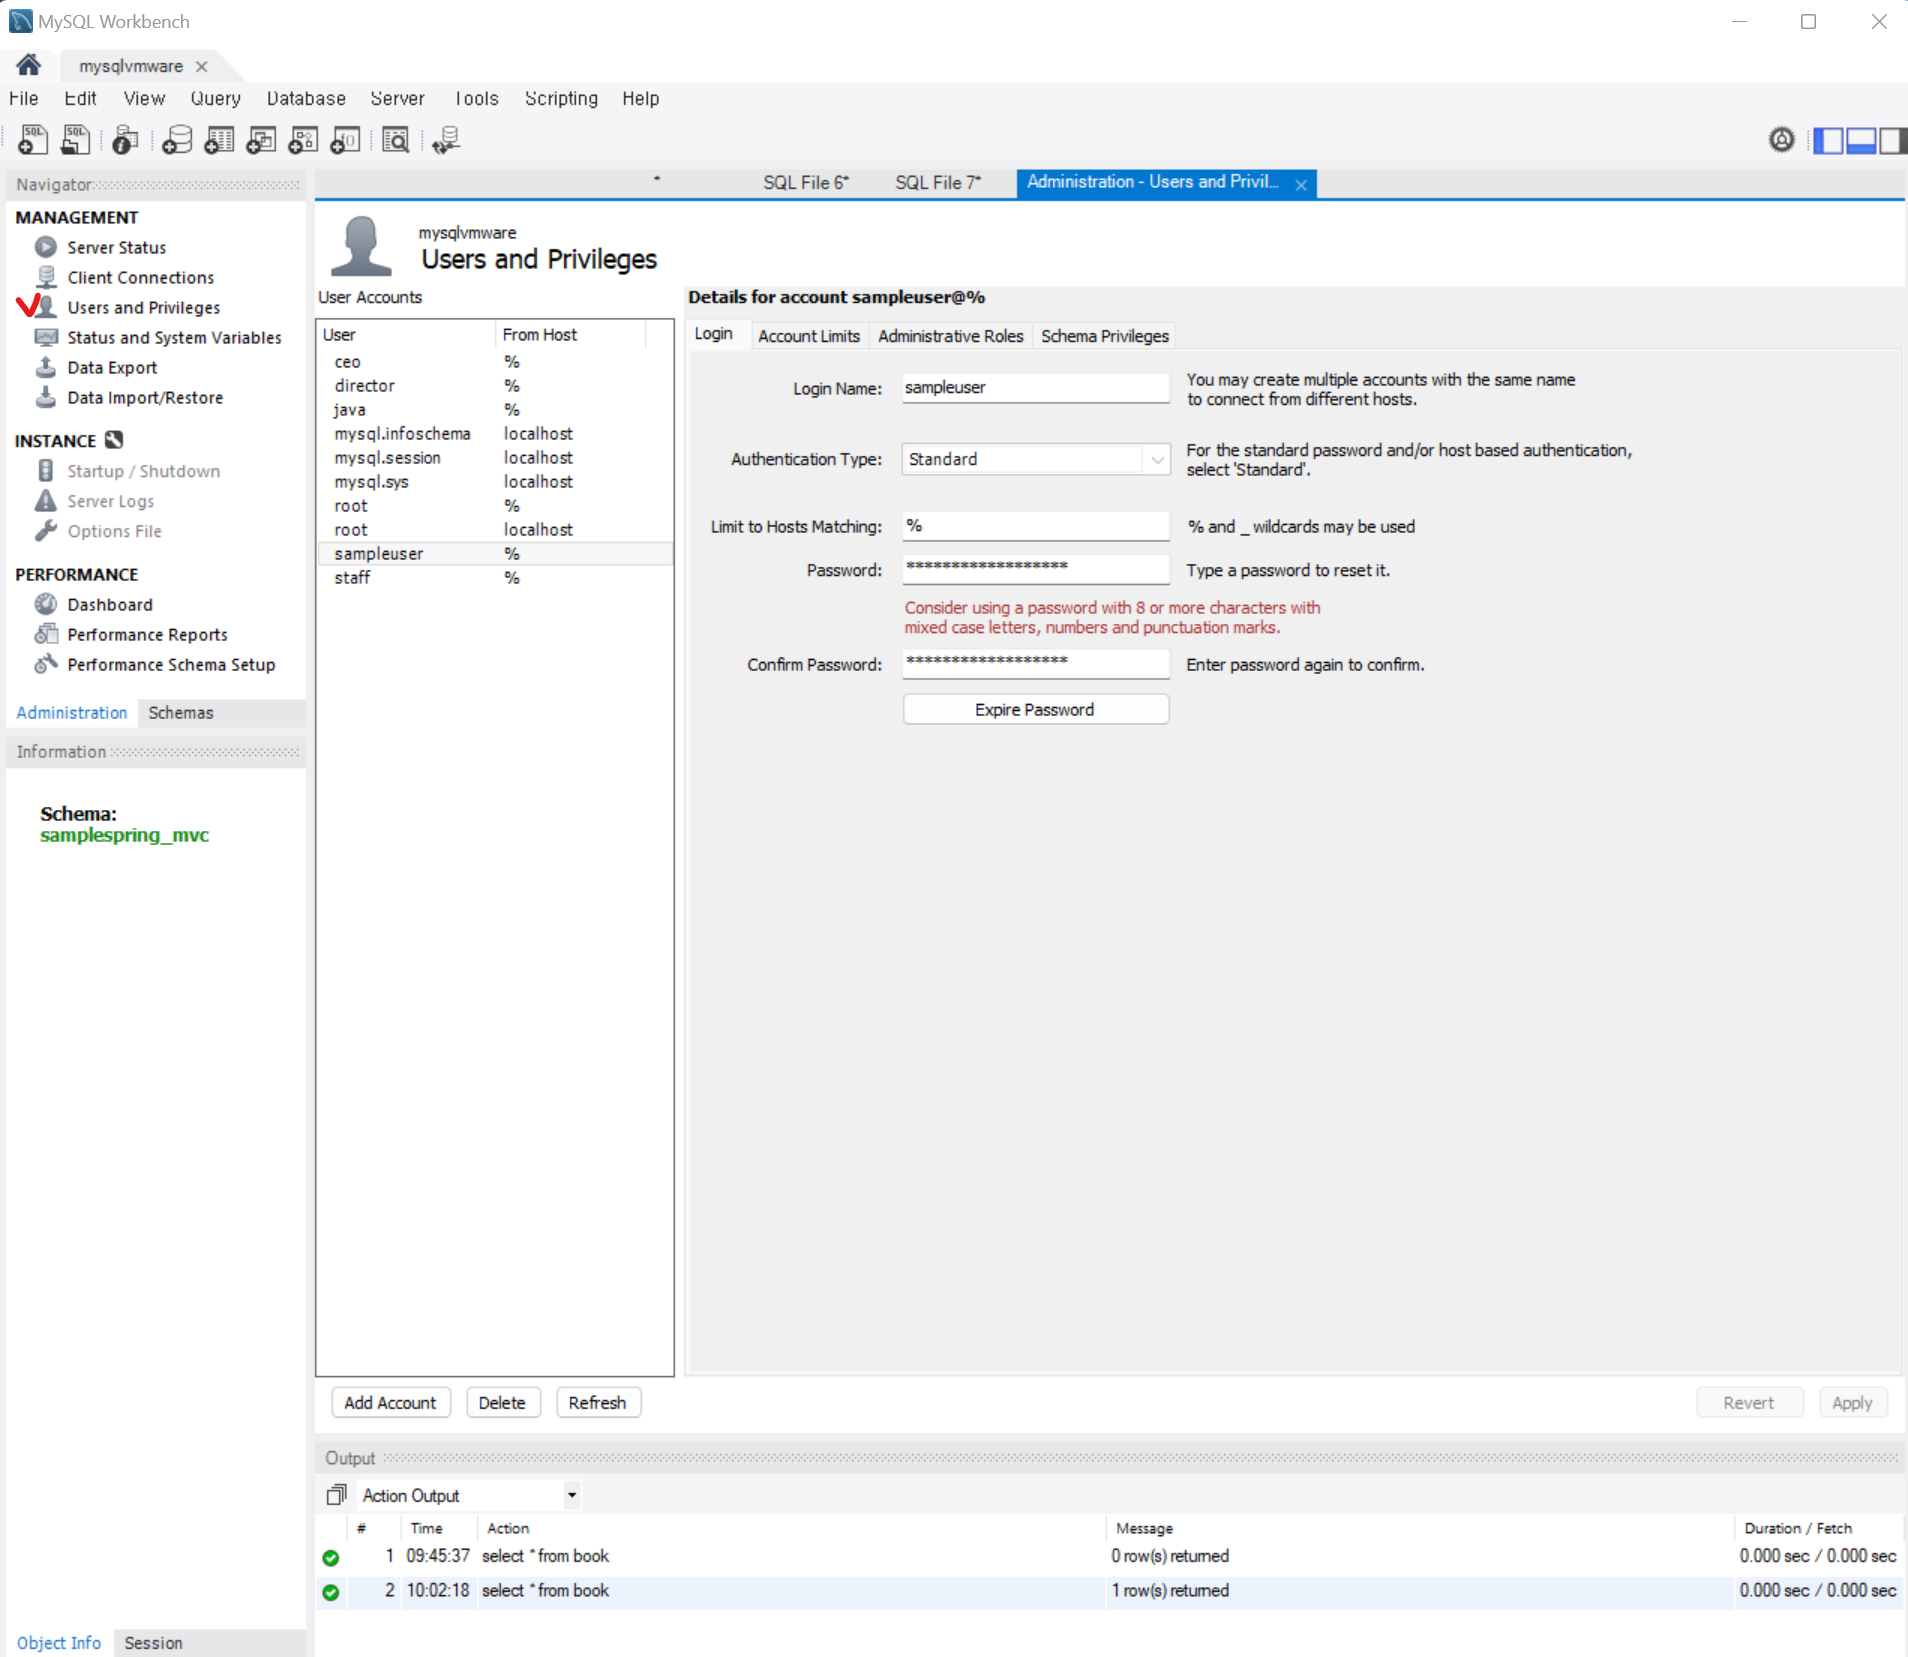Open the Server menu
Image resolution: width=1908 pixels, height=1657 pixels.
[397, 98]
